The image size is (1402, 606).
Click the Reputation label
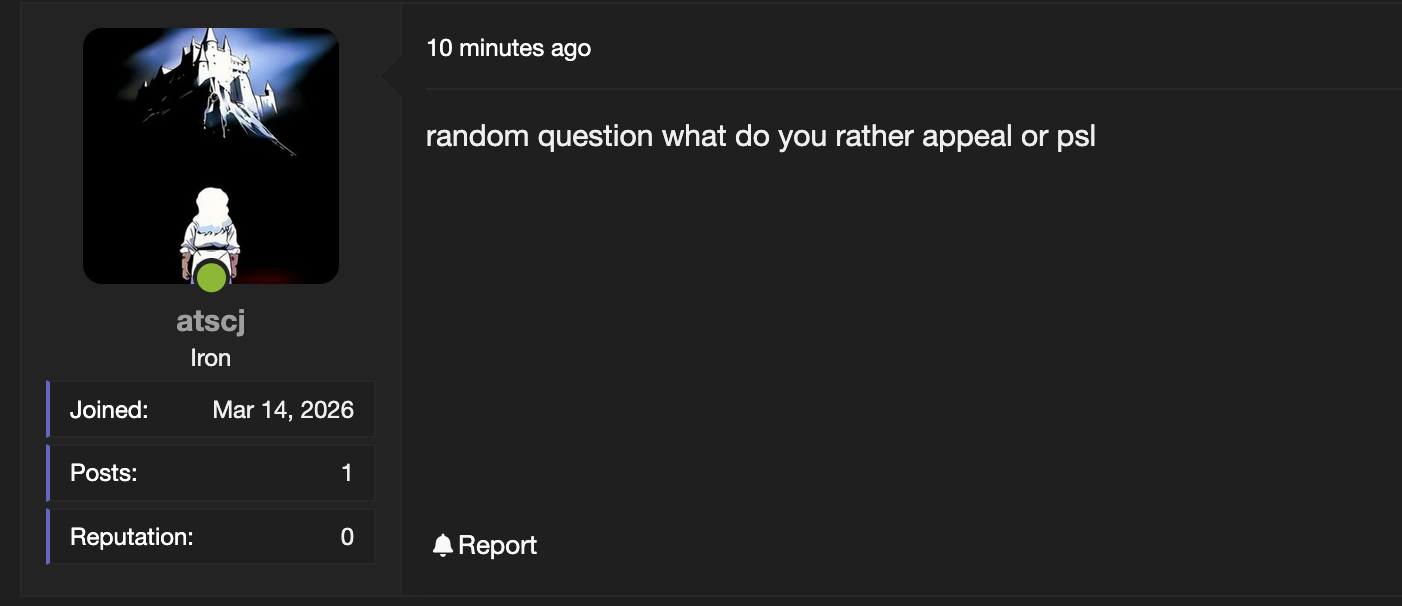(131, 537)
